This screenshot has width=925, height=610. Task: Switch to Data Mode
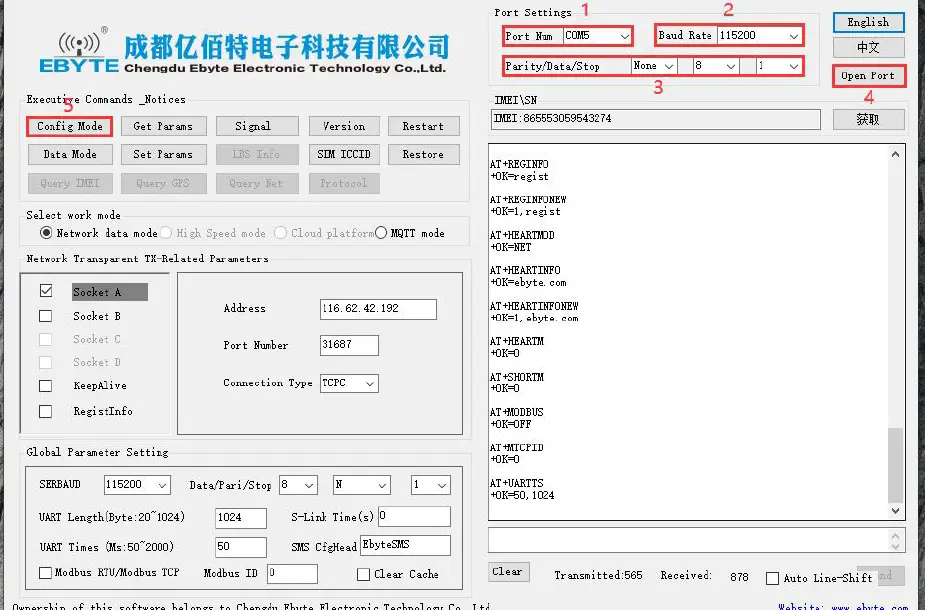pyautogui.click(x=70, y=155)
